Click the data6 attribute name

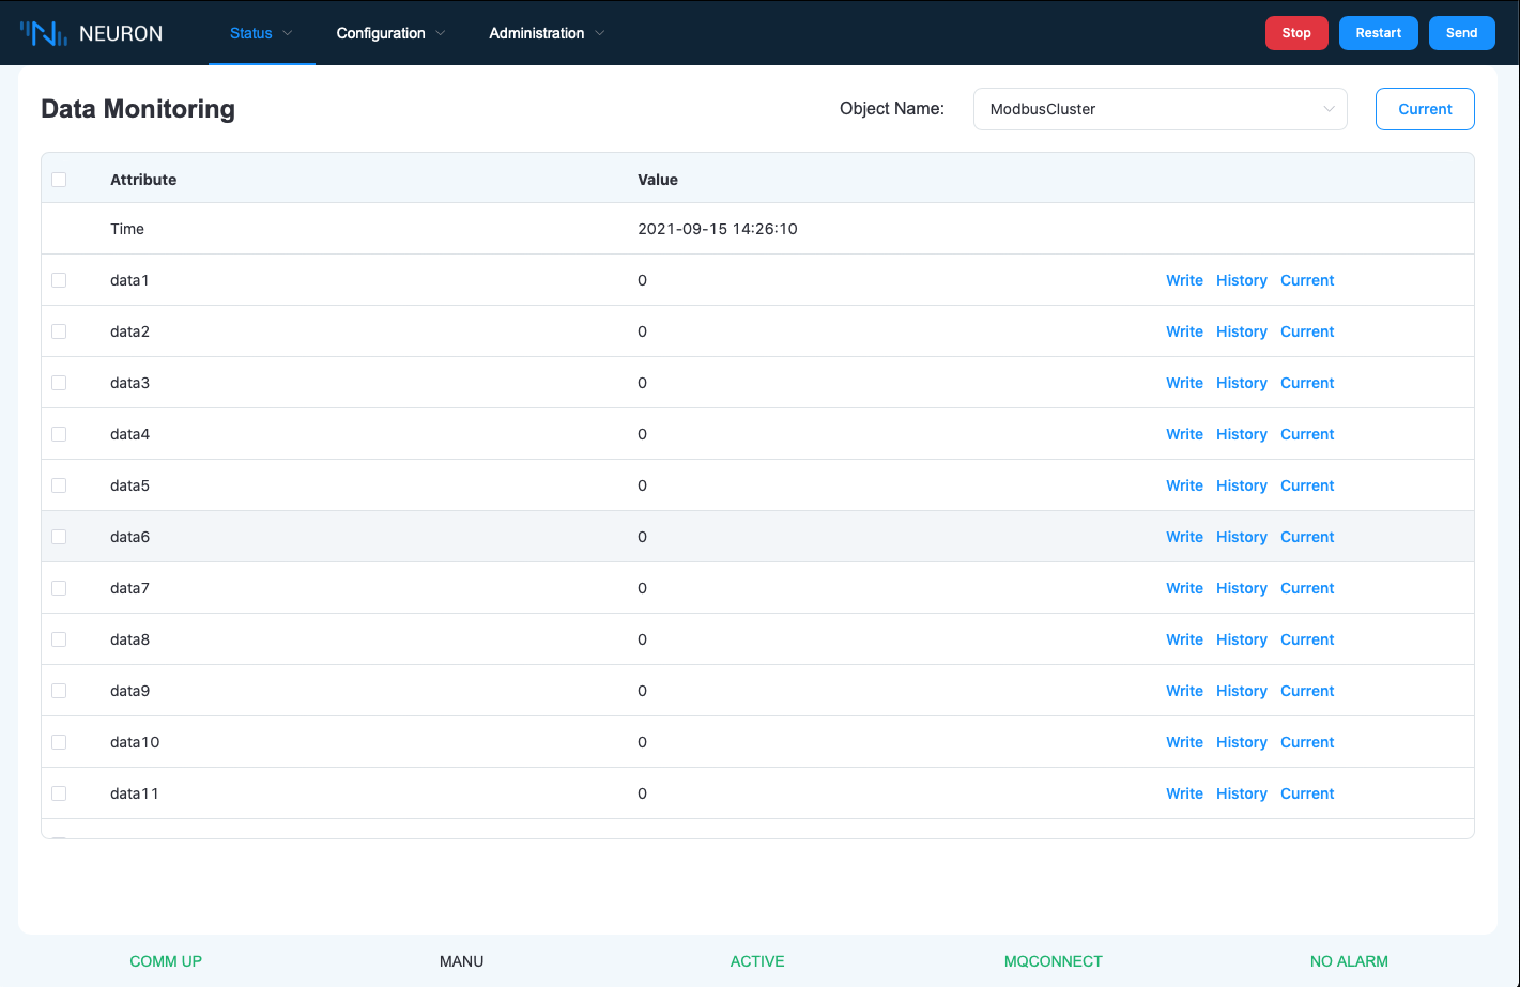pos(130,536)
